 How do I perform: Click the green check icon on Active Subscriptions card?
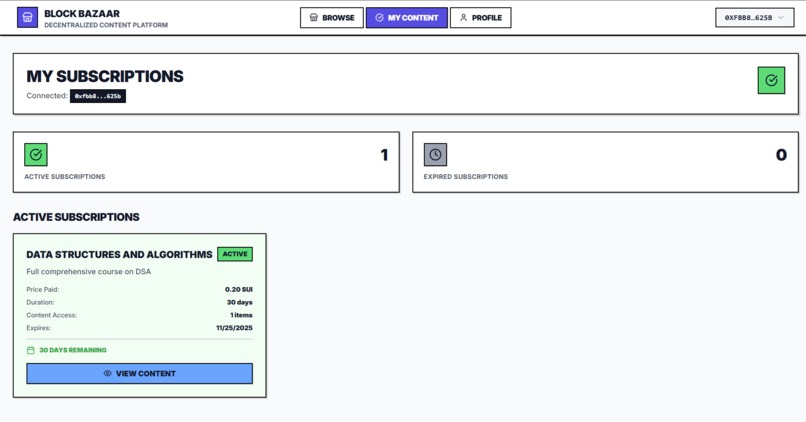click(x=36, y=155)
